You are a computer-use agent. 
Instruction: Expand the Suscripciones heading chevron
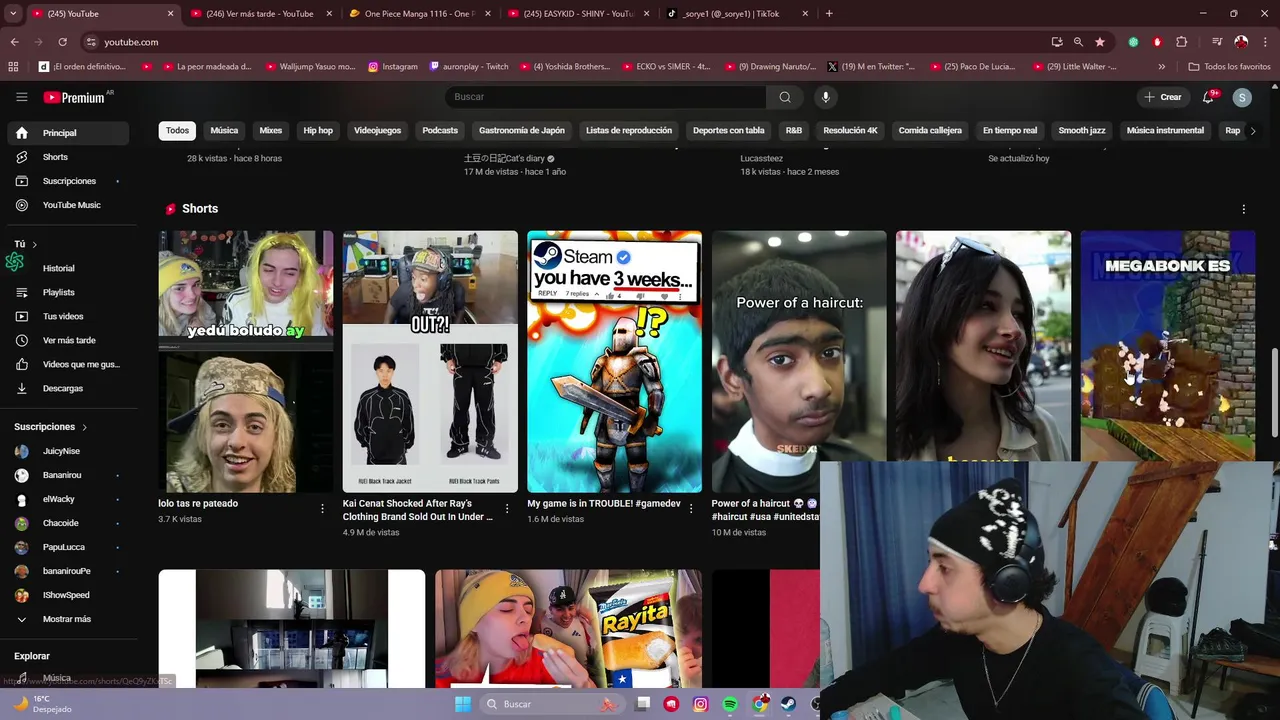tap(84, 427)
